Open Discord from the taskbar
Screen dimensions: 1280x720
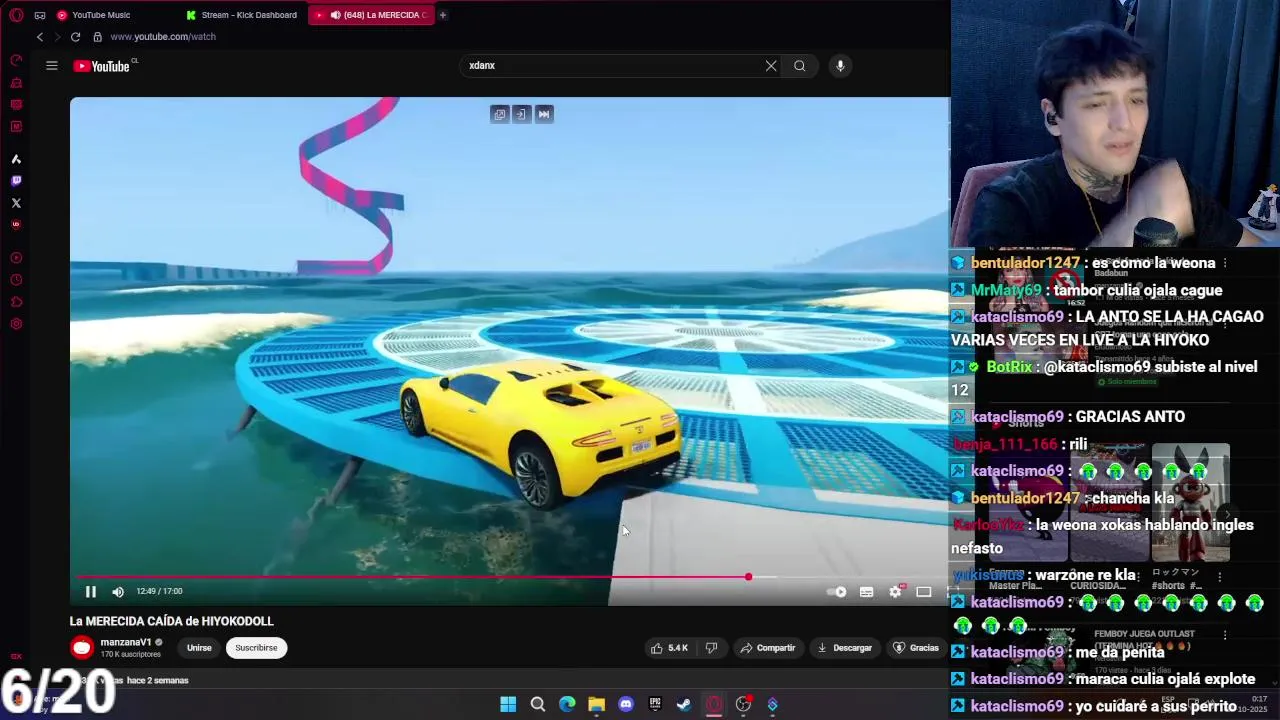click(x=626, y=705)
